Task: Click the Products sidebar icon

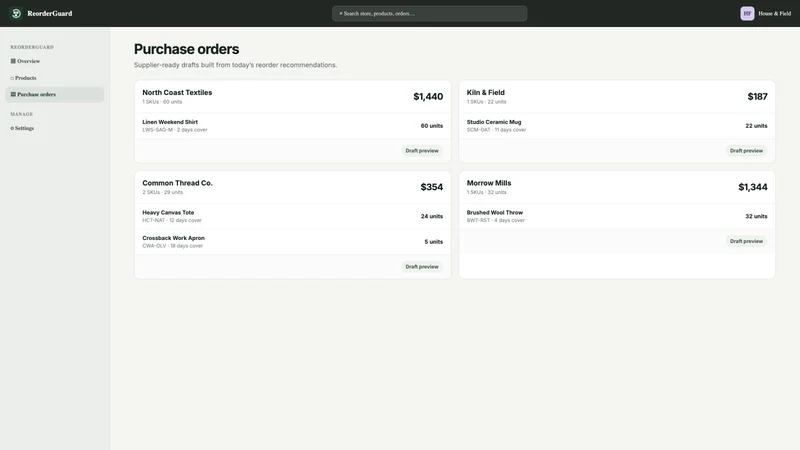Action: 12,78
